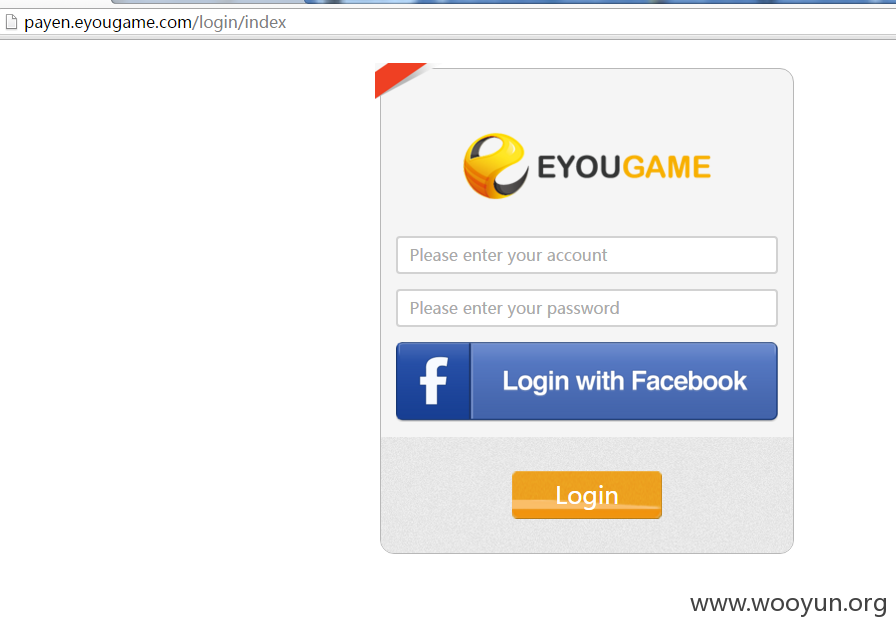Click the /login/index path in the URL
Screen dimensions: 896x632
[x=239, y=22]
